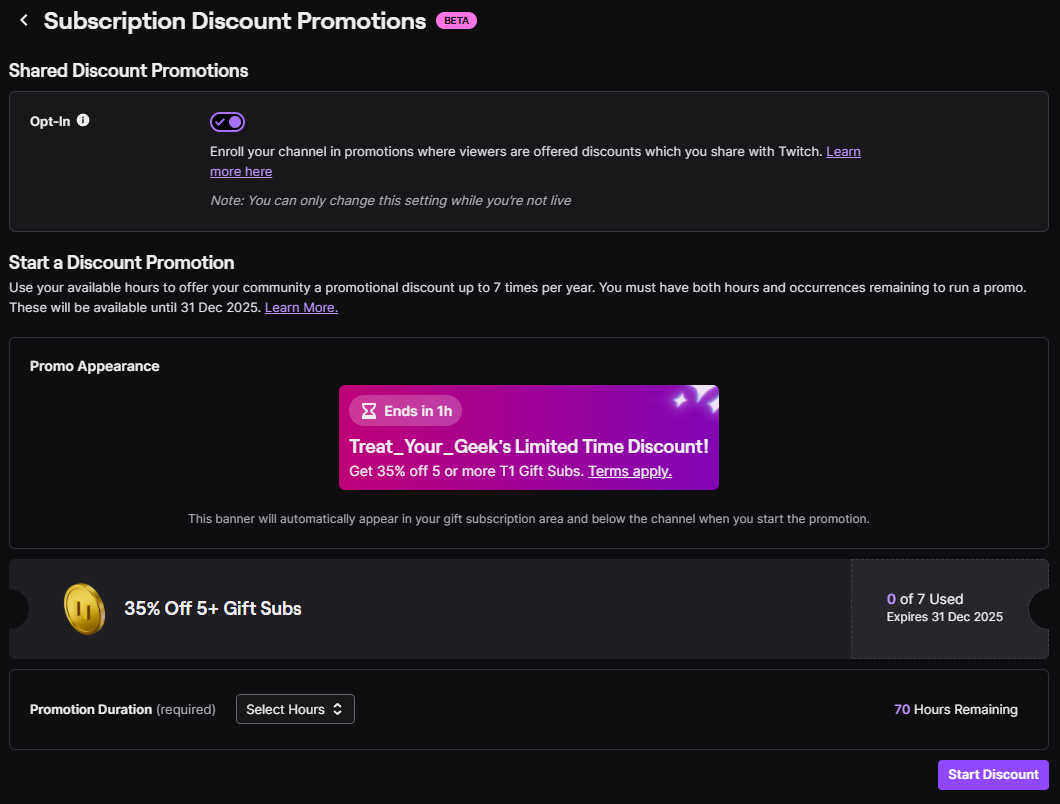Click the 70 Hours Remaining indicator
The height and width of the screenshot is (804, 1060).
click(x=956, y=709)
